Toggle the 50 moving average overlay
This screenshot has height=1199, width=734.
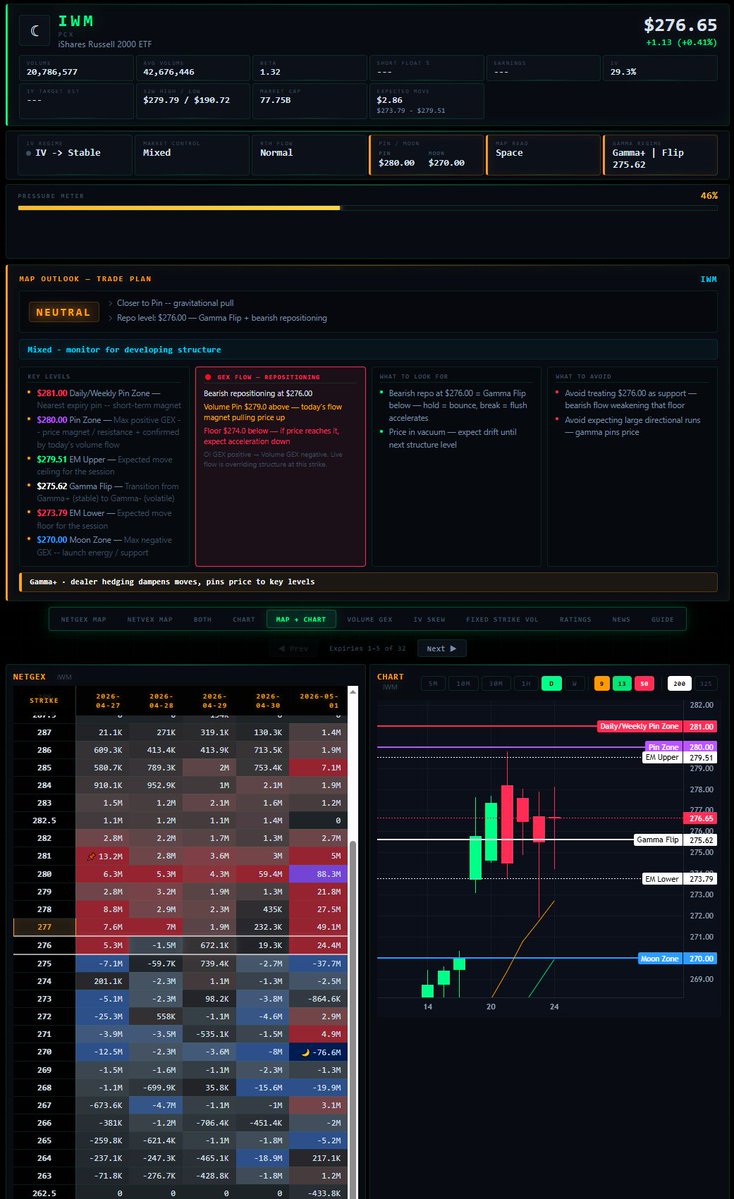coord(645,684)
